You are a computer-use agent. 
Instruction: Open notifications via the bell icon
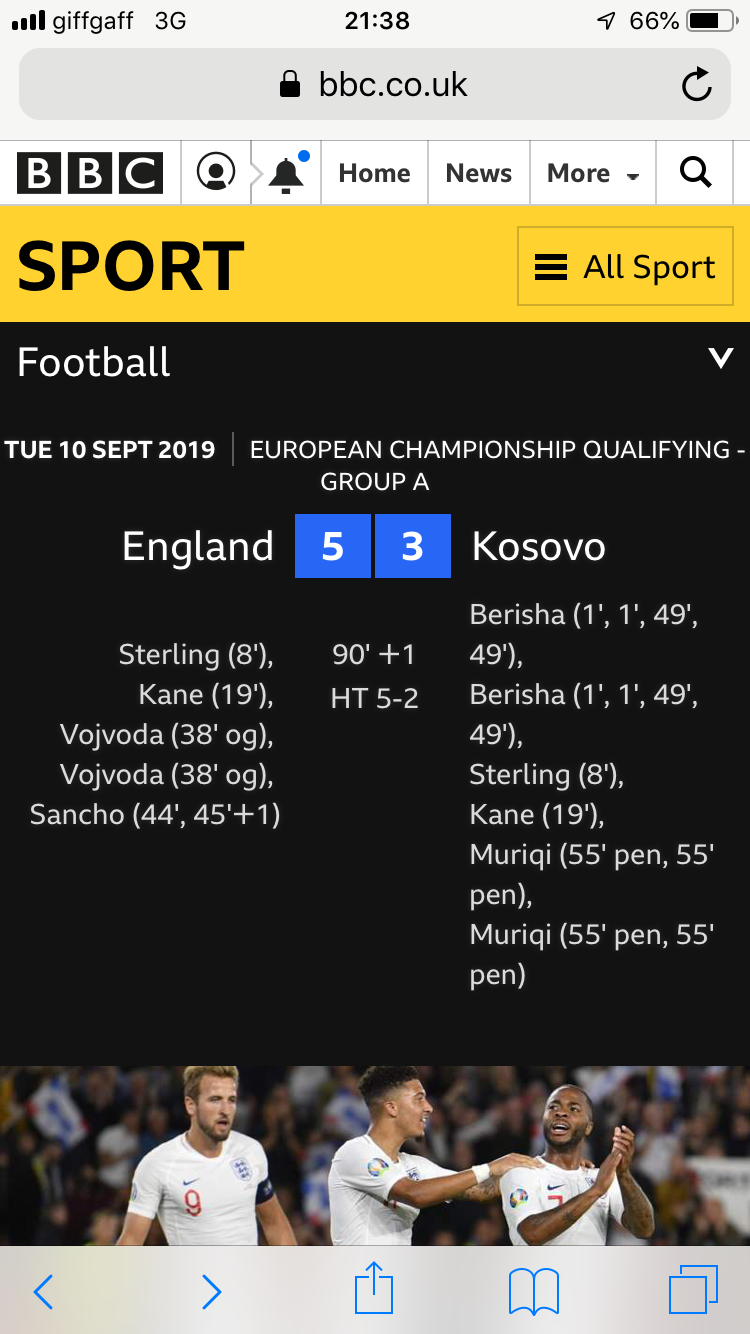287,173
